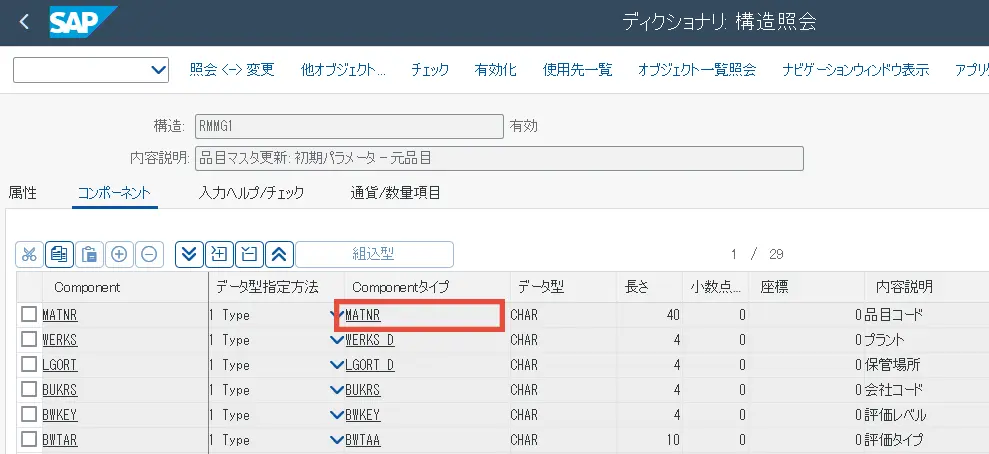The width and height of the screenshot is (989, 454).
Task: Click the paste clipboard icon
Action: tap(89, 254)
